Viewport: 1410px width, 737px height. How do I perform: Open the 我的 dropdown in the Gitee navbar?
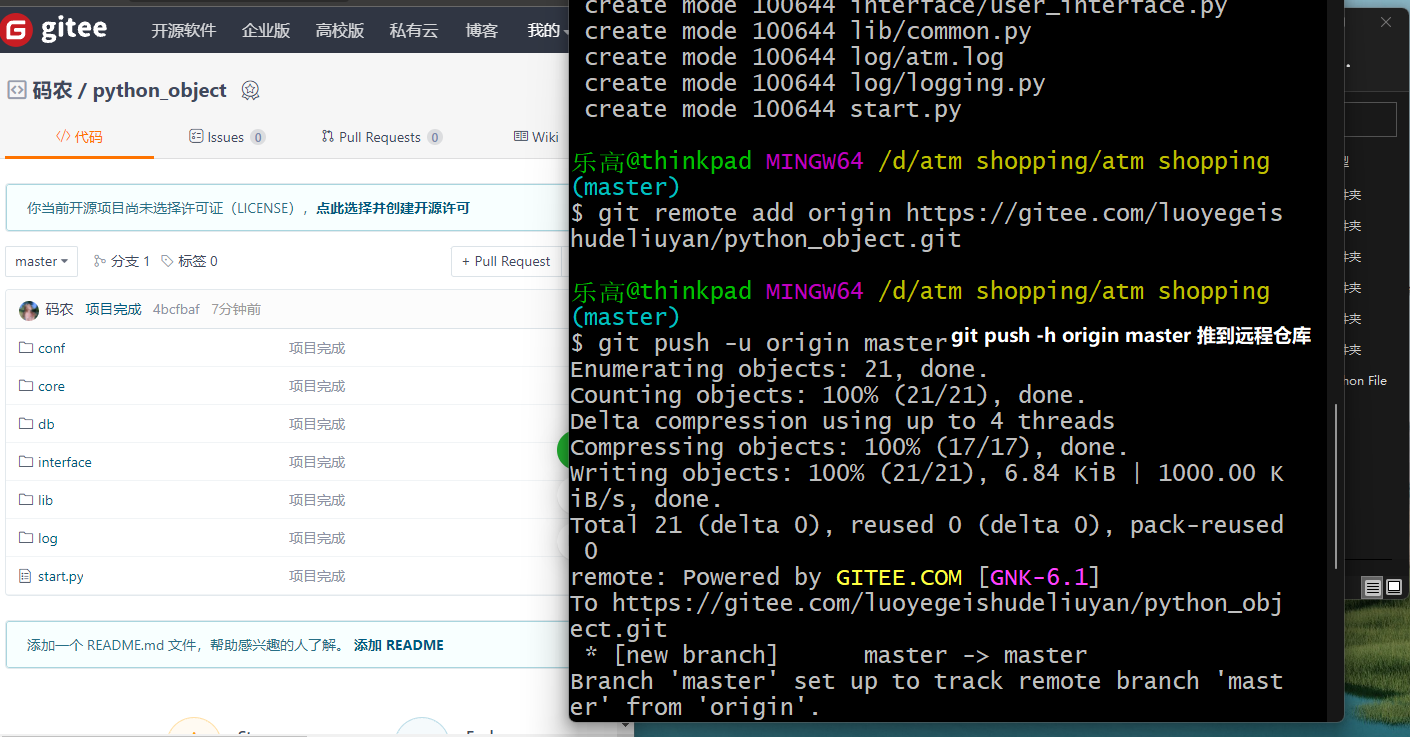coord(548,30)
